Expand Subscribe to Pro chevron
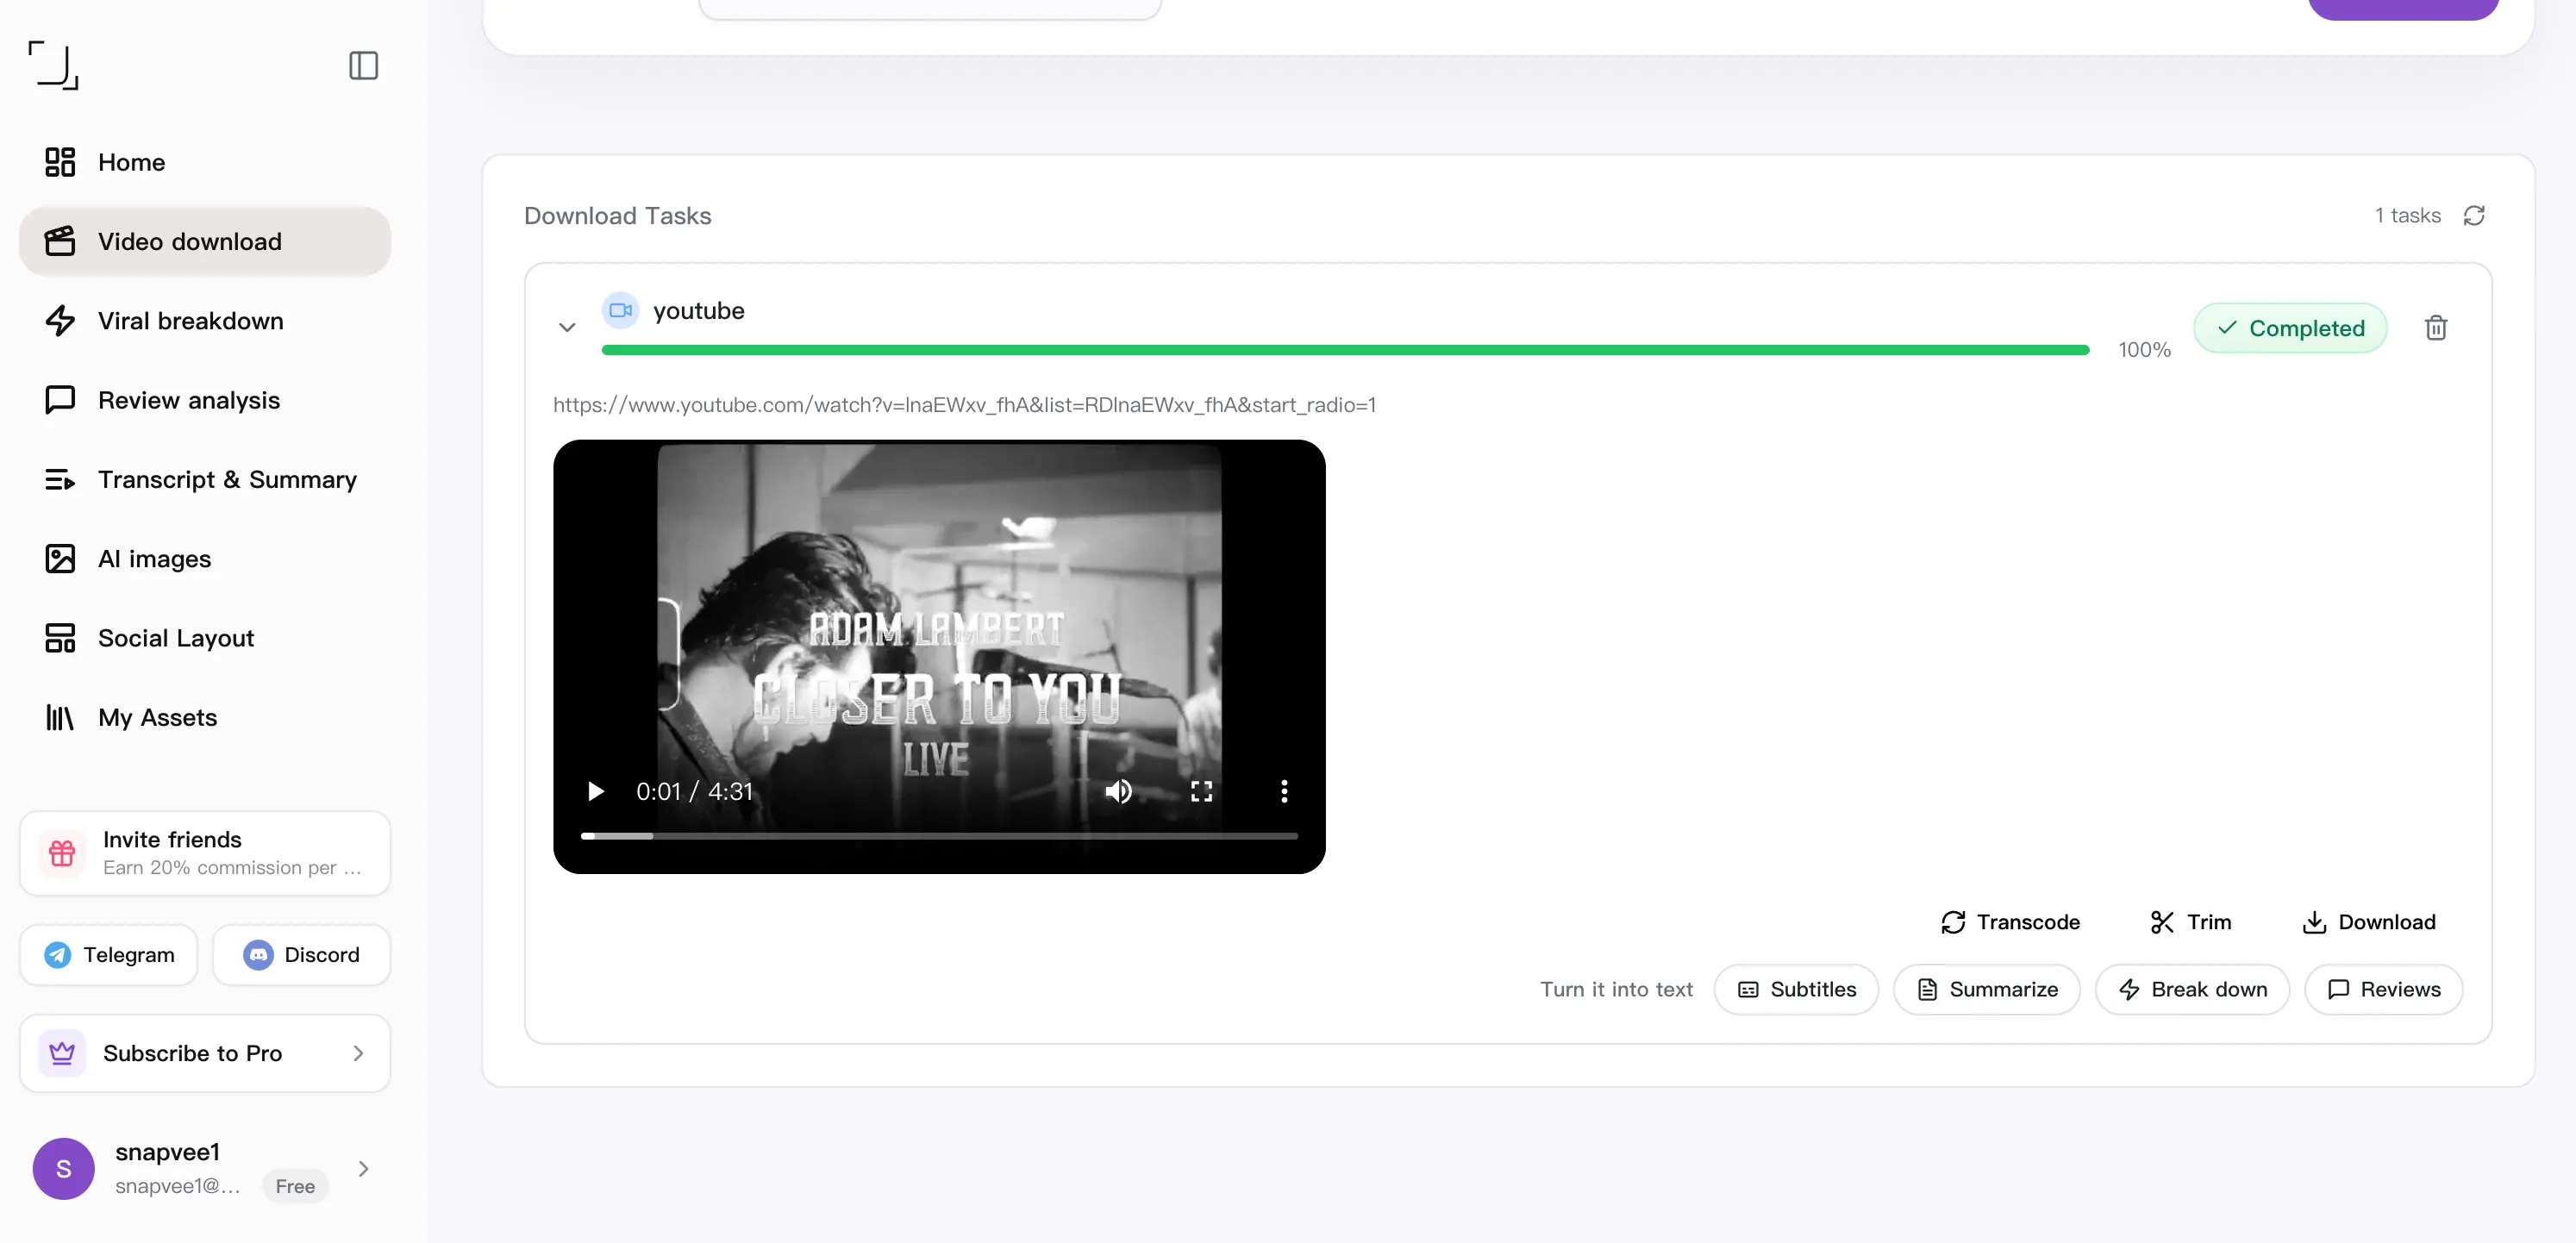 358,1053
